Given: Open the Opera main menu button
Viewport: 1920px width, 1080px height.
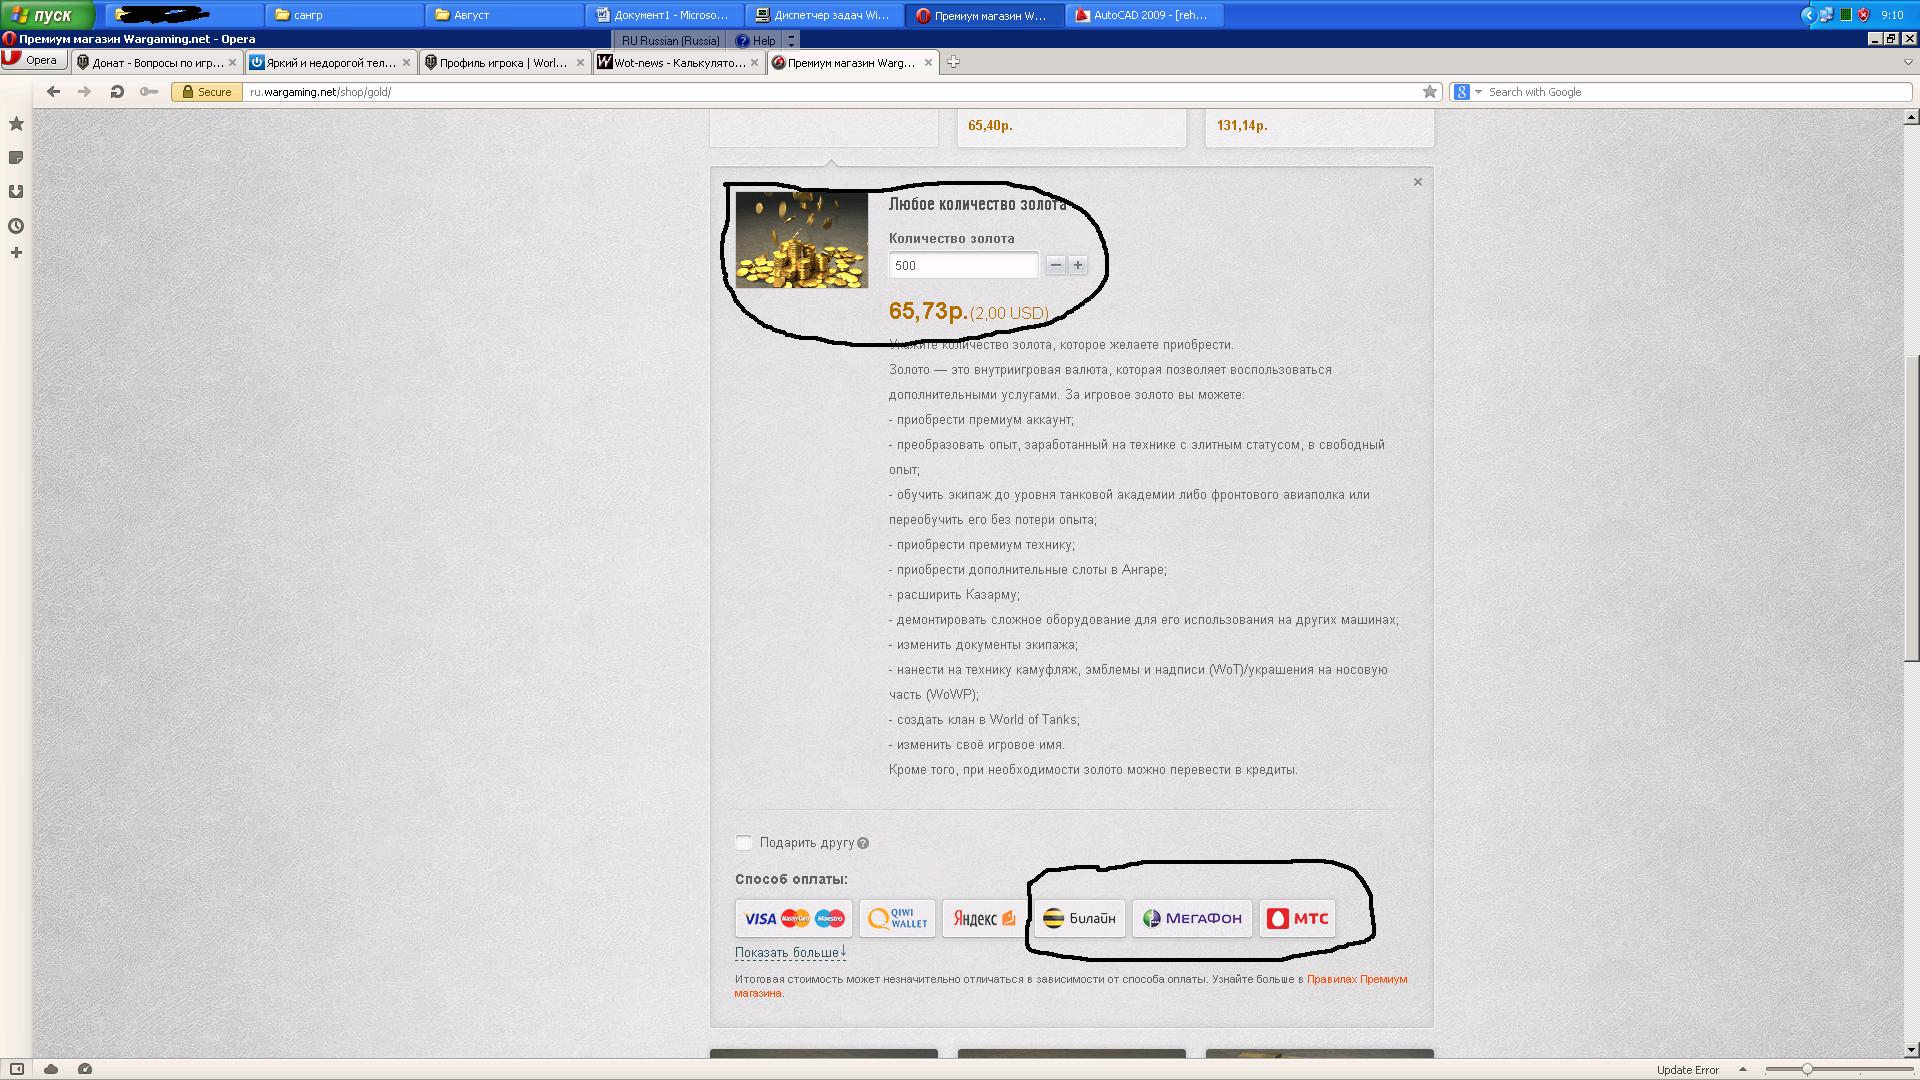Looking at the screenshot, I should 33,61.
